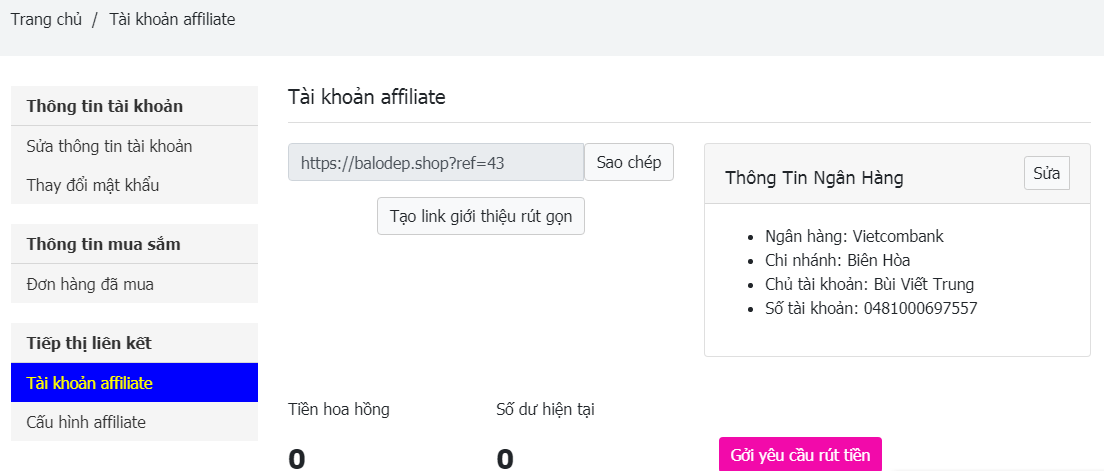Click the Số tài khoản line
The width and height of the screenshot is (1104, 471).
point(864,308)
